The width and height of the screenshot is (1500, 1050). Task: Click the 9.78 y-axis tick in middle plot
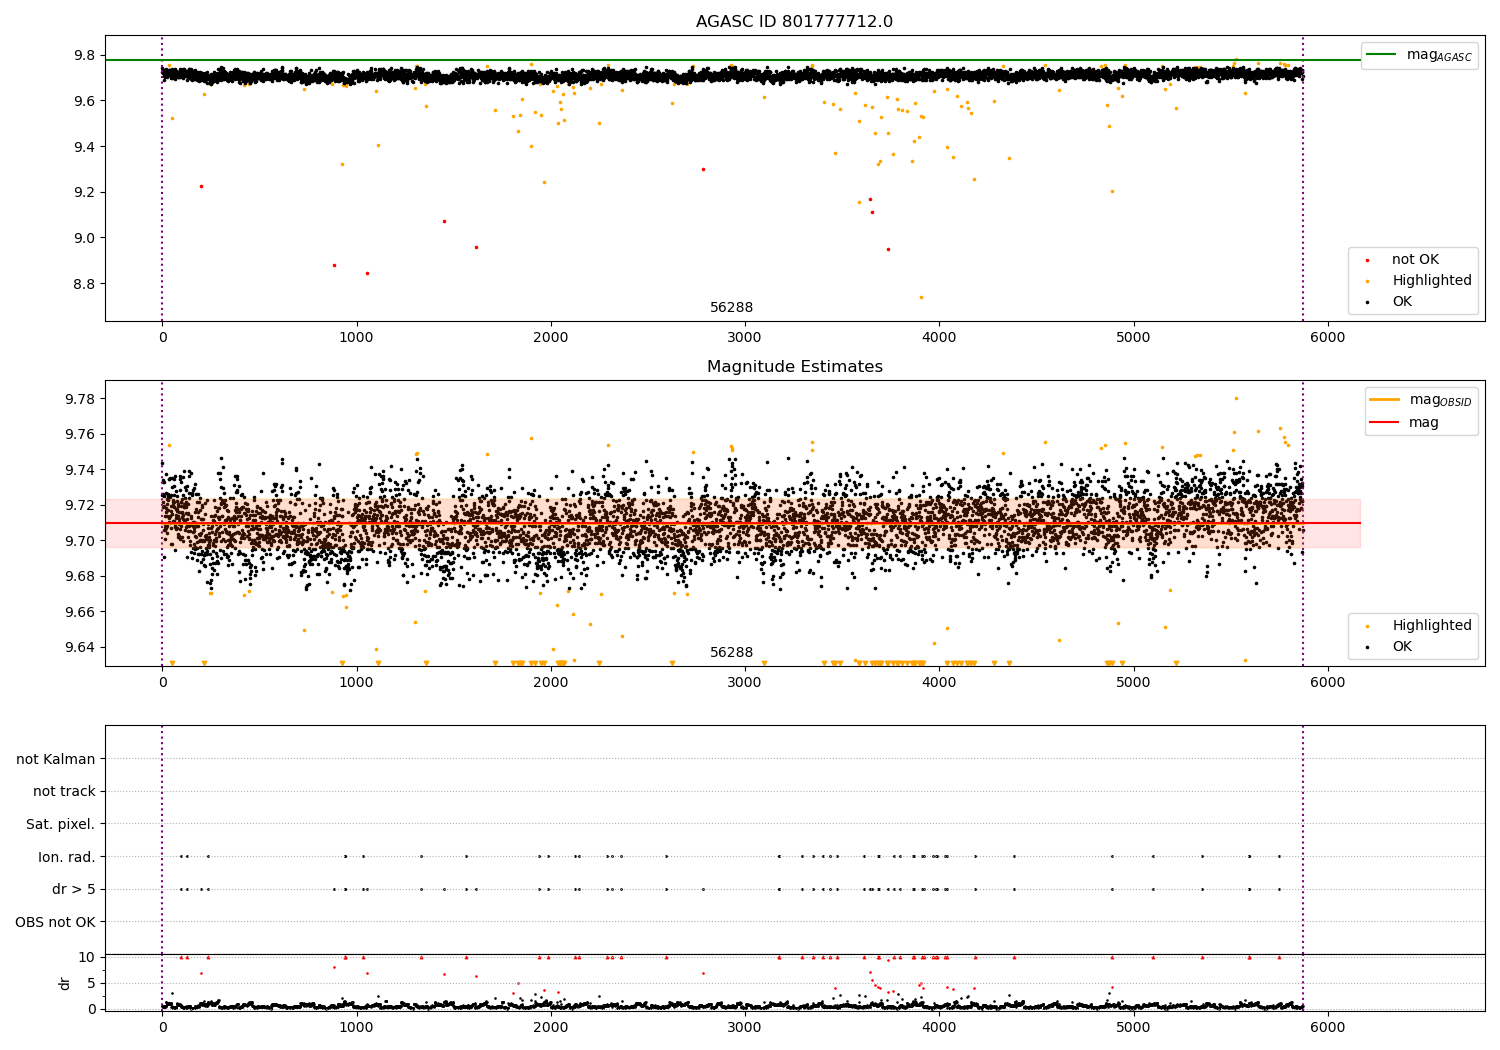[x=81, y=399]
